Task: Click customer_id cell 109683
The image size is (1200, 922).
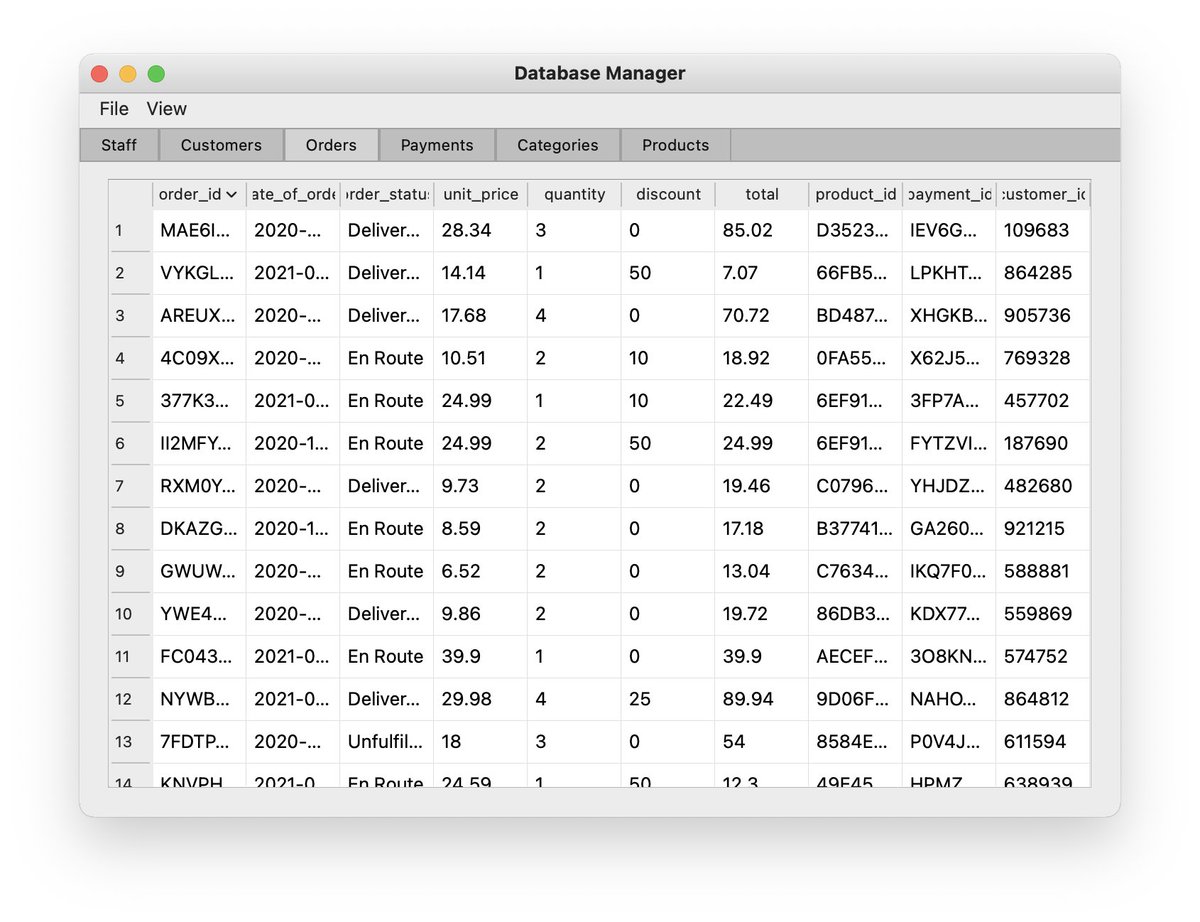Action: tap(1043, 231)
